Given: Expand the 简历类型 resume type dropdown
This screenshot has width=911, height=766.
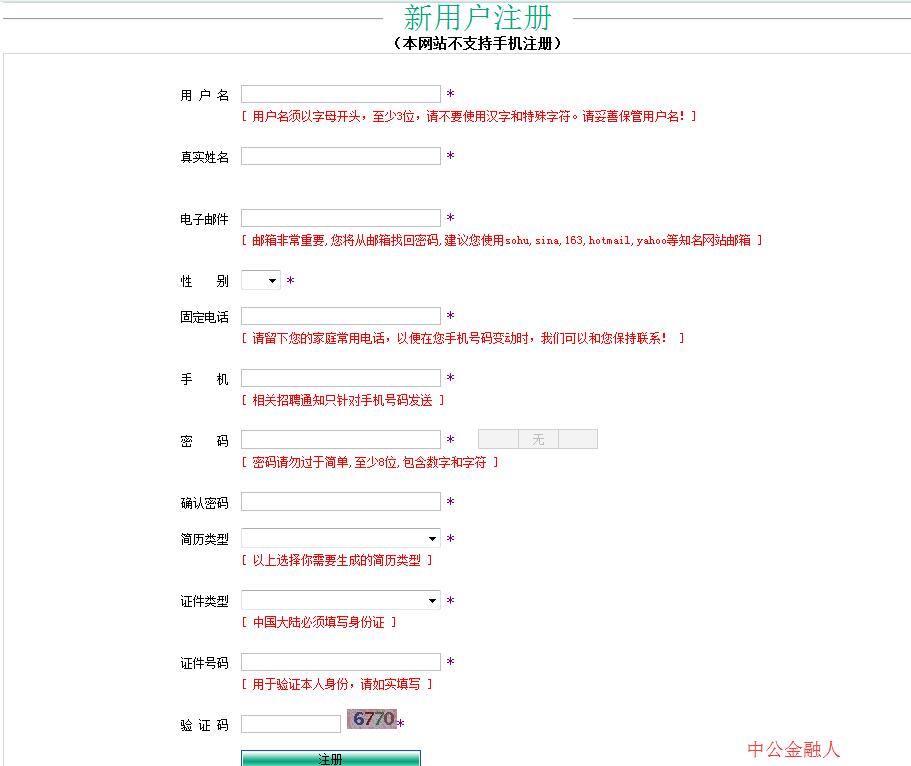Looking at the screenshot, I should (x=340, y=538).
